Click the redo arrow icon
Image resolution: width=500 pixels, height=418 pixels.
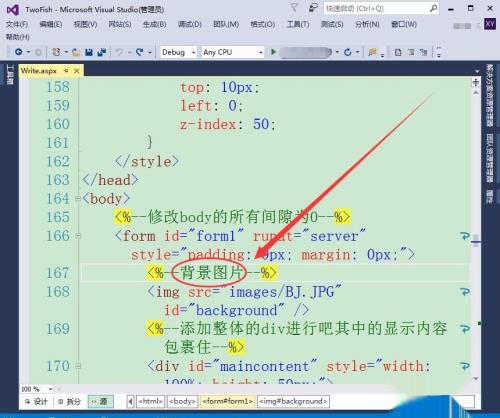[x=140, y=52]
